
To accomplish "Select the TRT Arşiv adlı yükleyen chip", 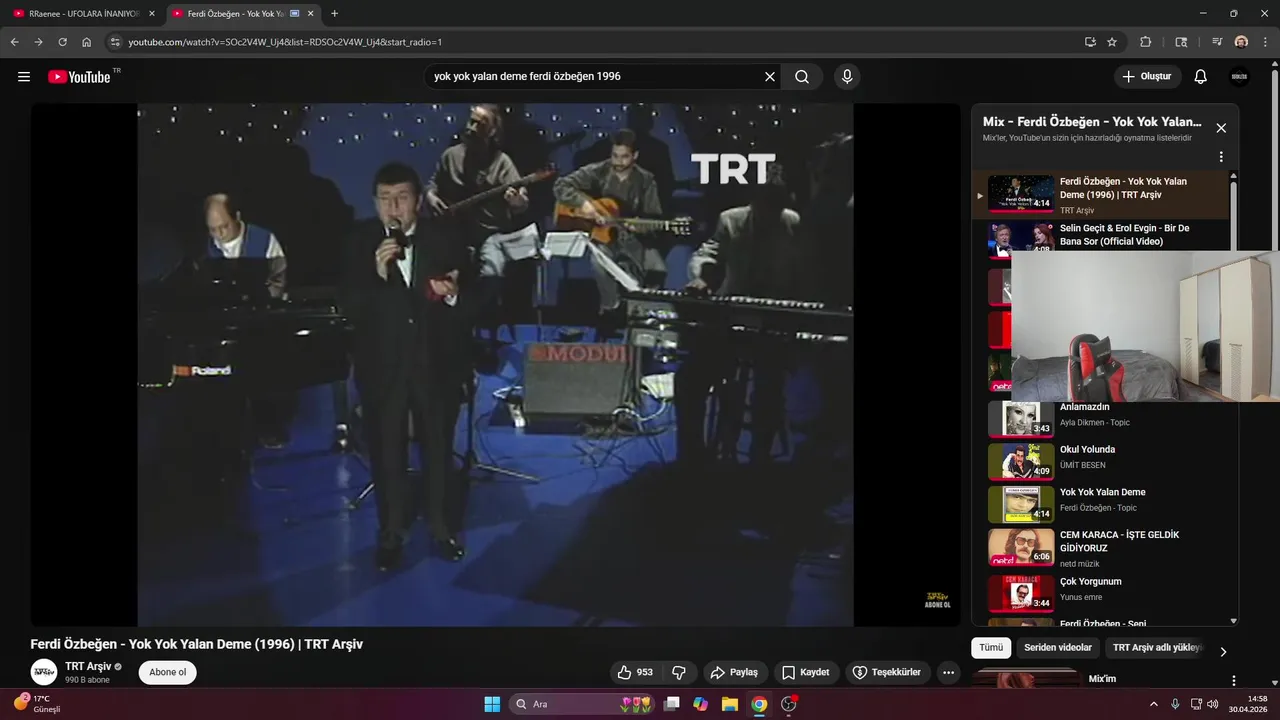I will coord(1157,648).
